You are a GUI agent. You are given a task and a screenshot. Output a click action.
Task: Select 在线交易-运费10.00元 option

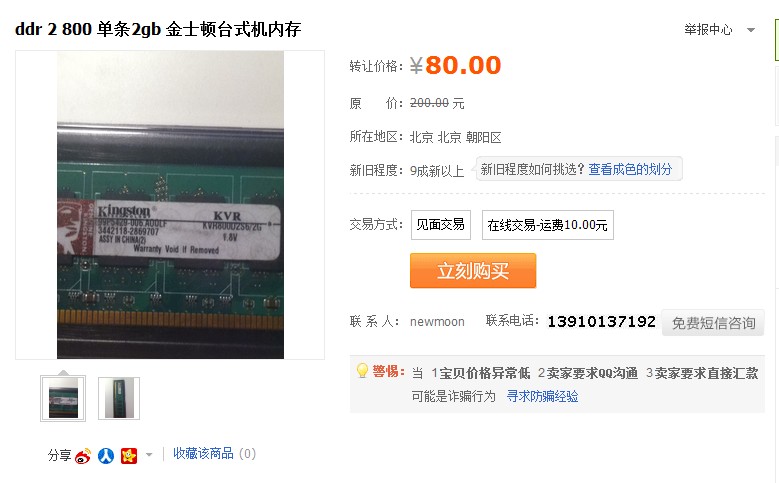(547, 225)
